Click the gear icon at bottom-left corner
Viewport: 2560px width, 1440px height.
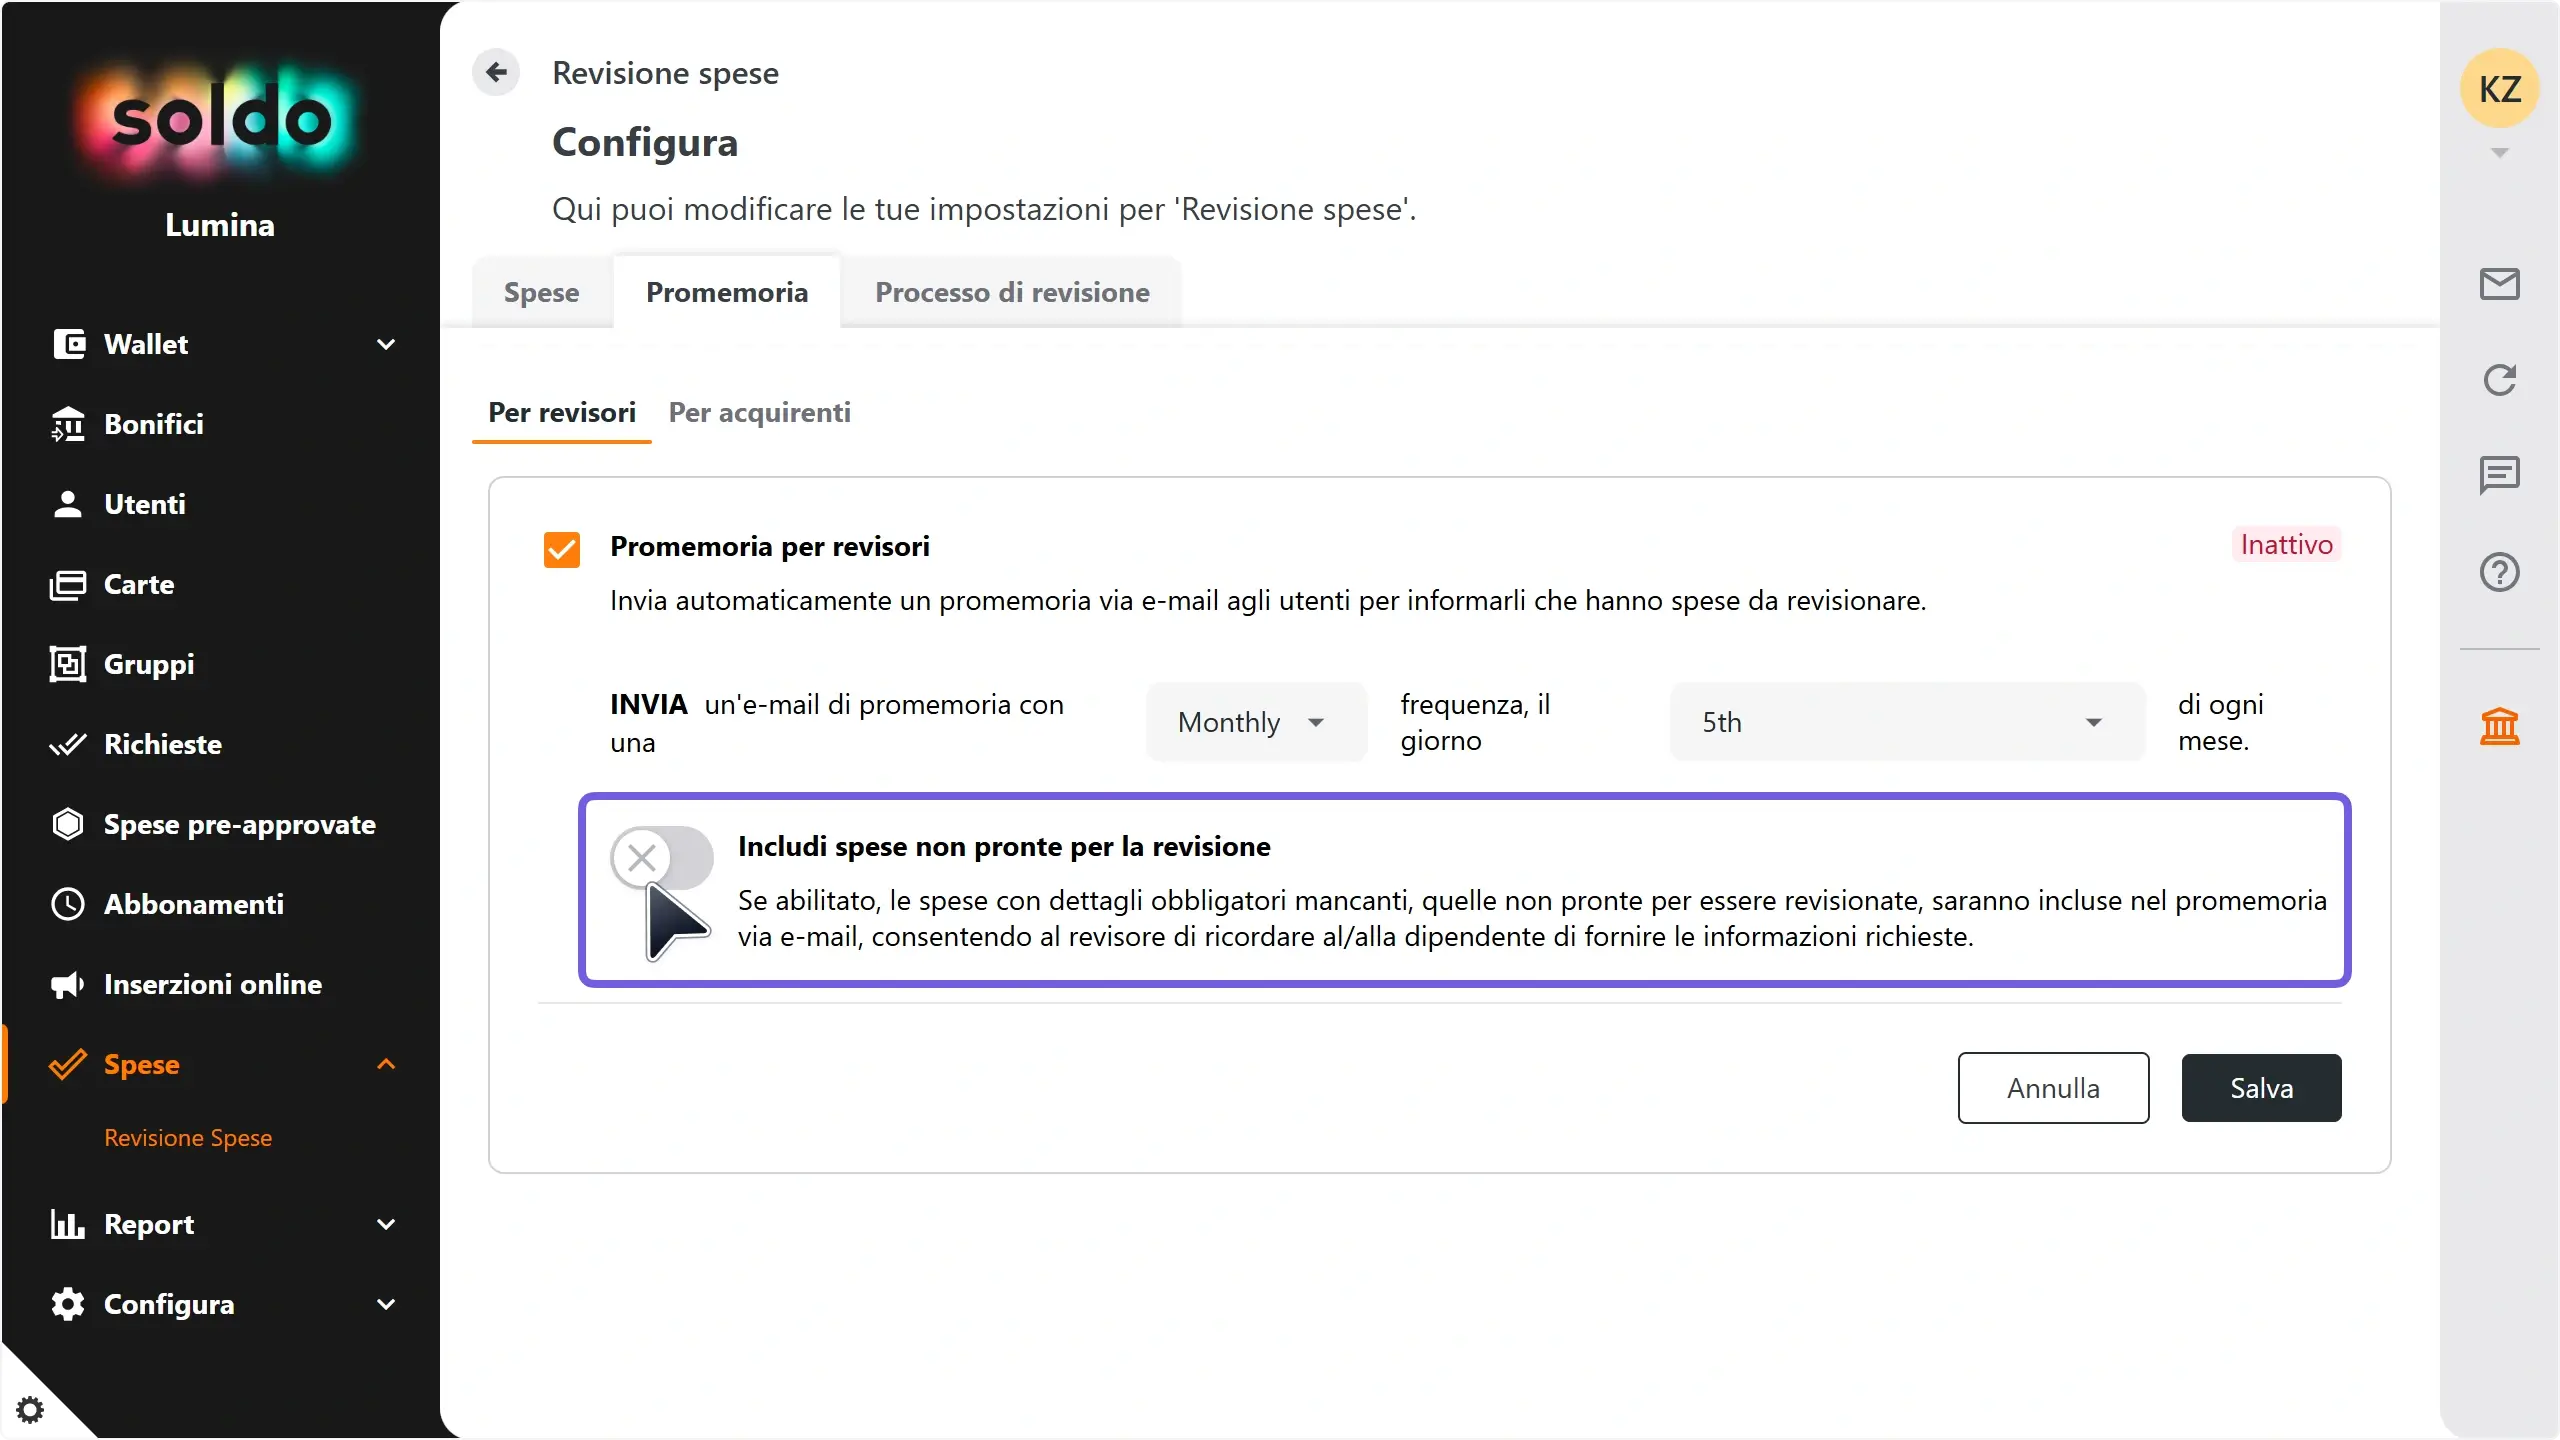tap(30, 1409)
